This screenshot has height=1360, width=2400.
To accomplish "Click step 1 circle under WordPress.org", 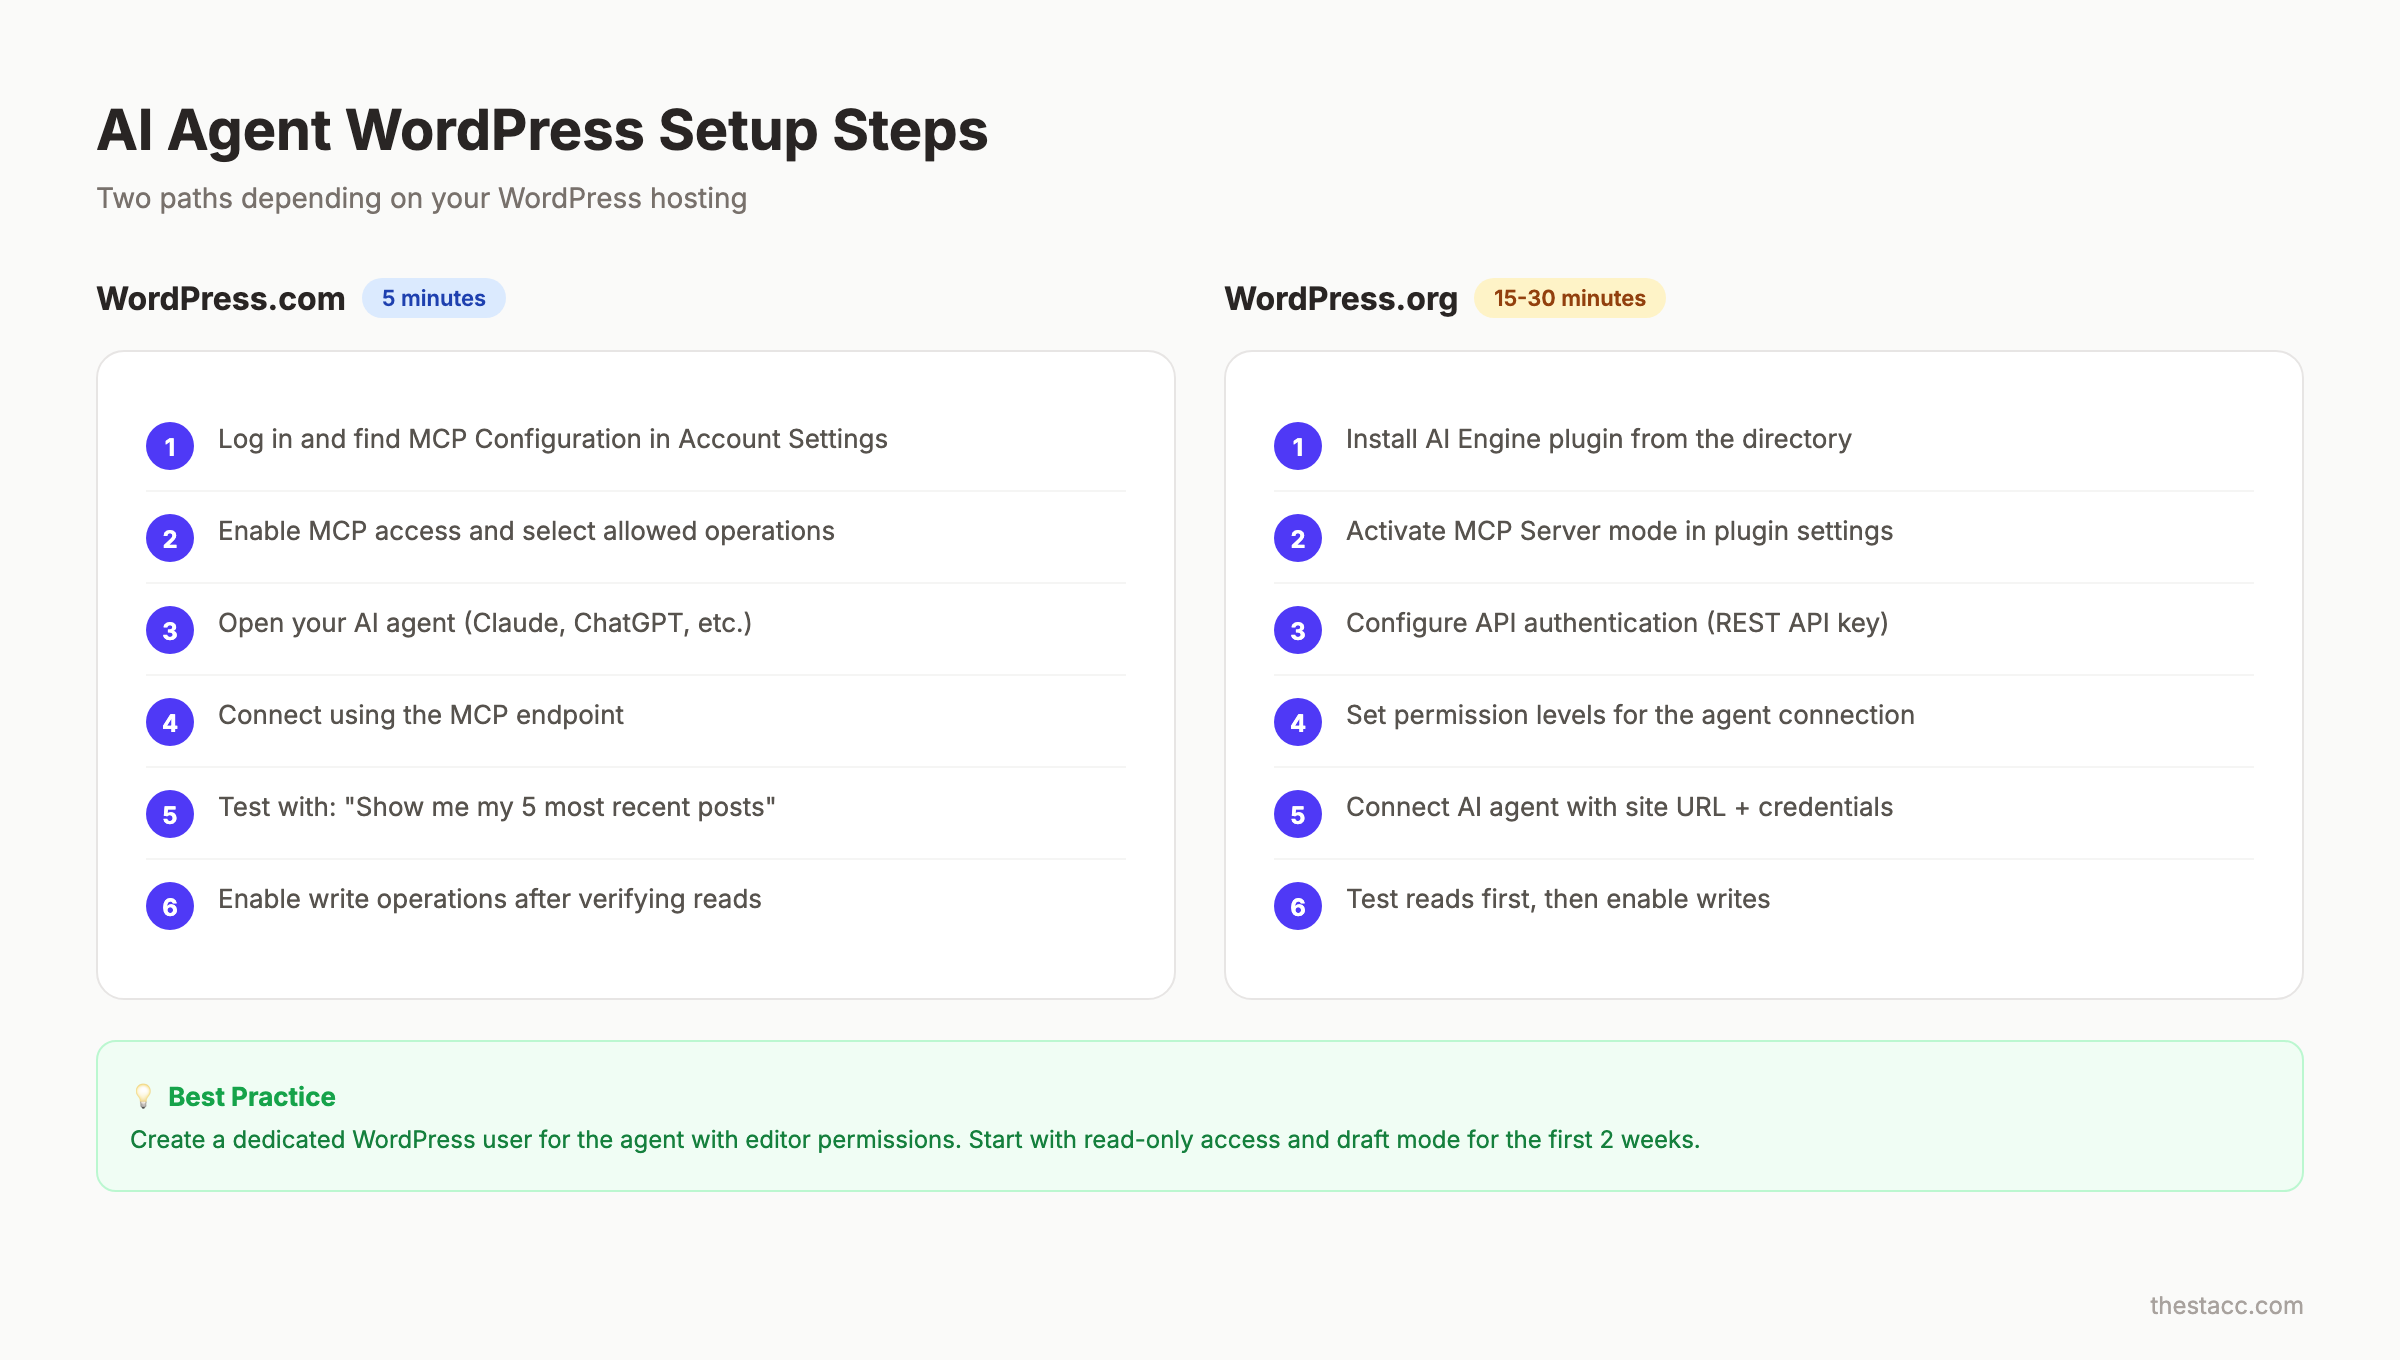I will (x=1297, y=446).
